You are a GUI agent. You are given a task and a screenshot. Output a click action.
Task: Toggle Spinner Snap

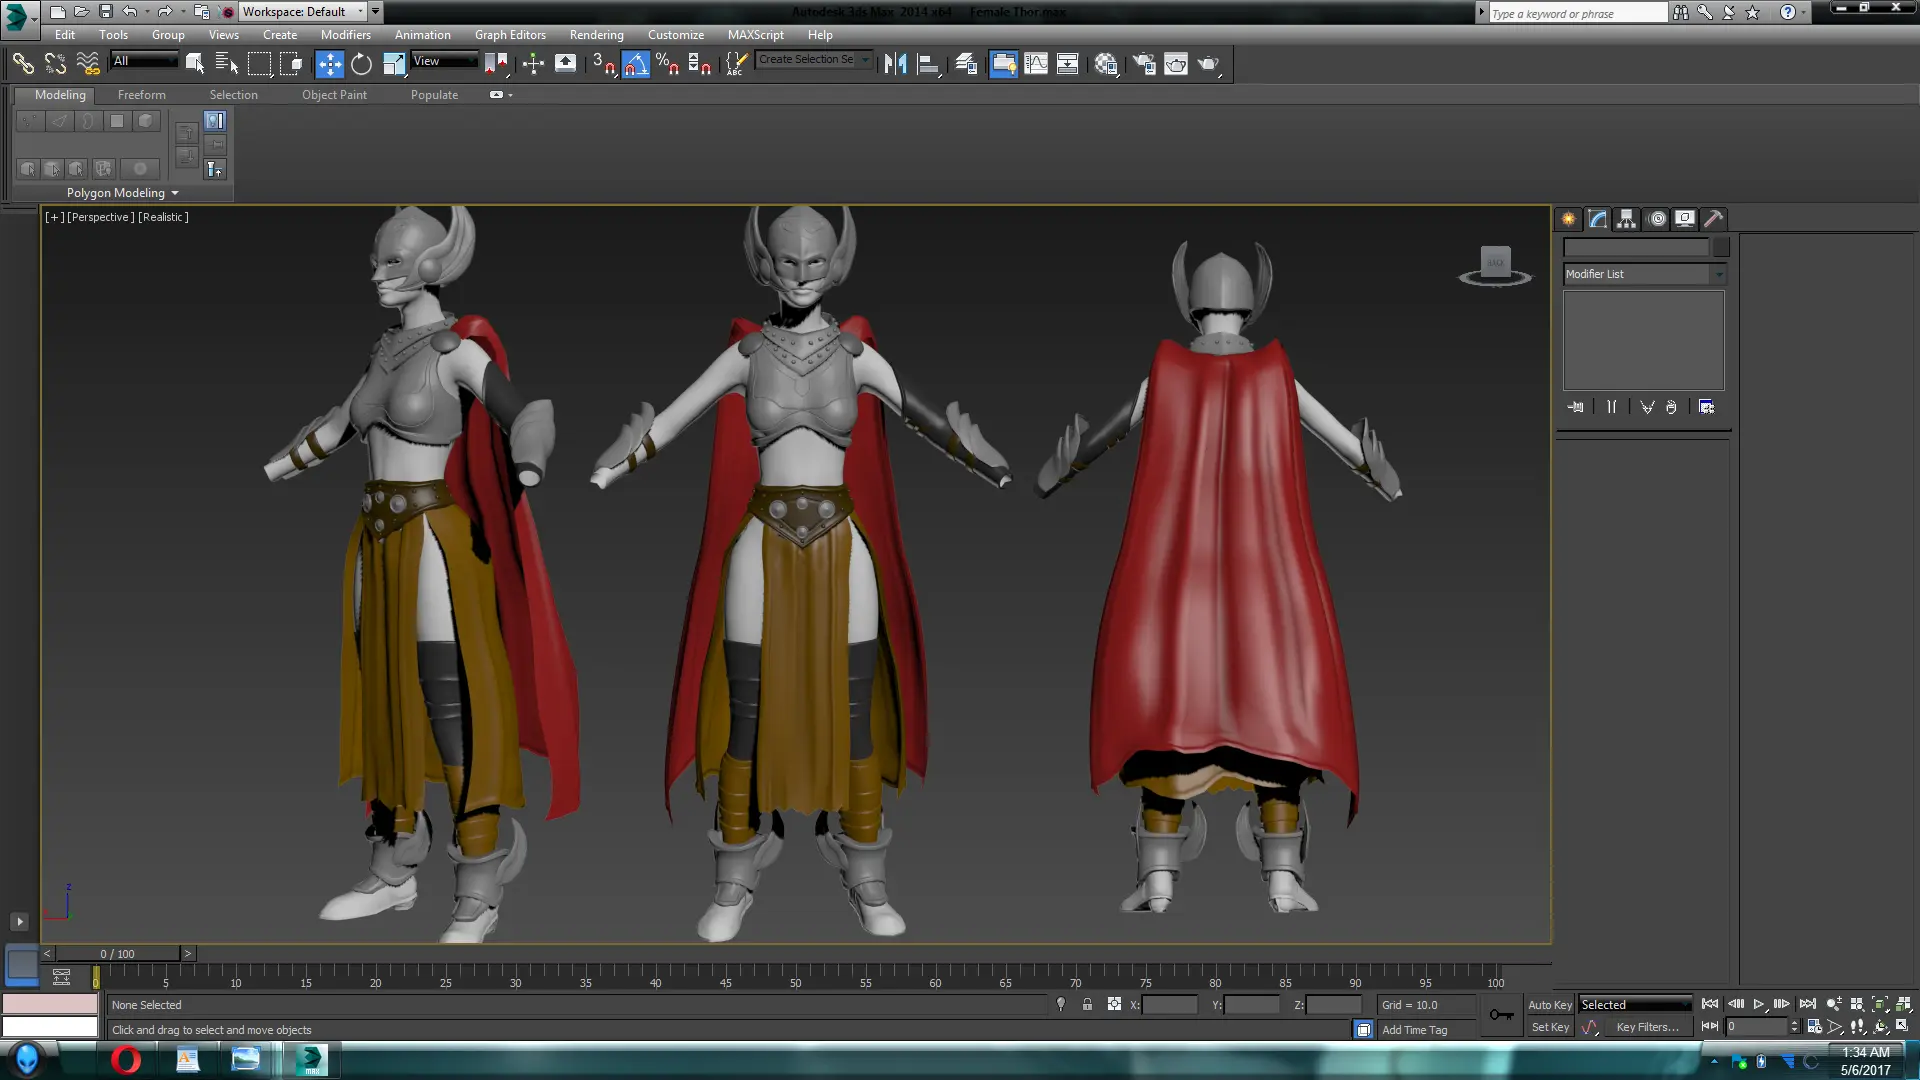699,64
